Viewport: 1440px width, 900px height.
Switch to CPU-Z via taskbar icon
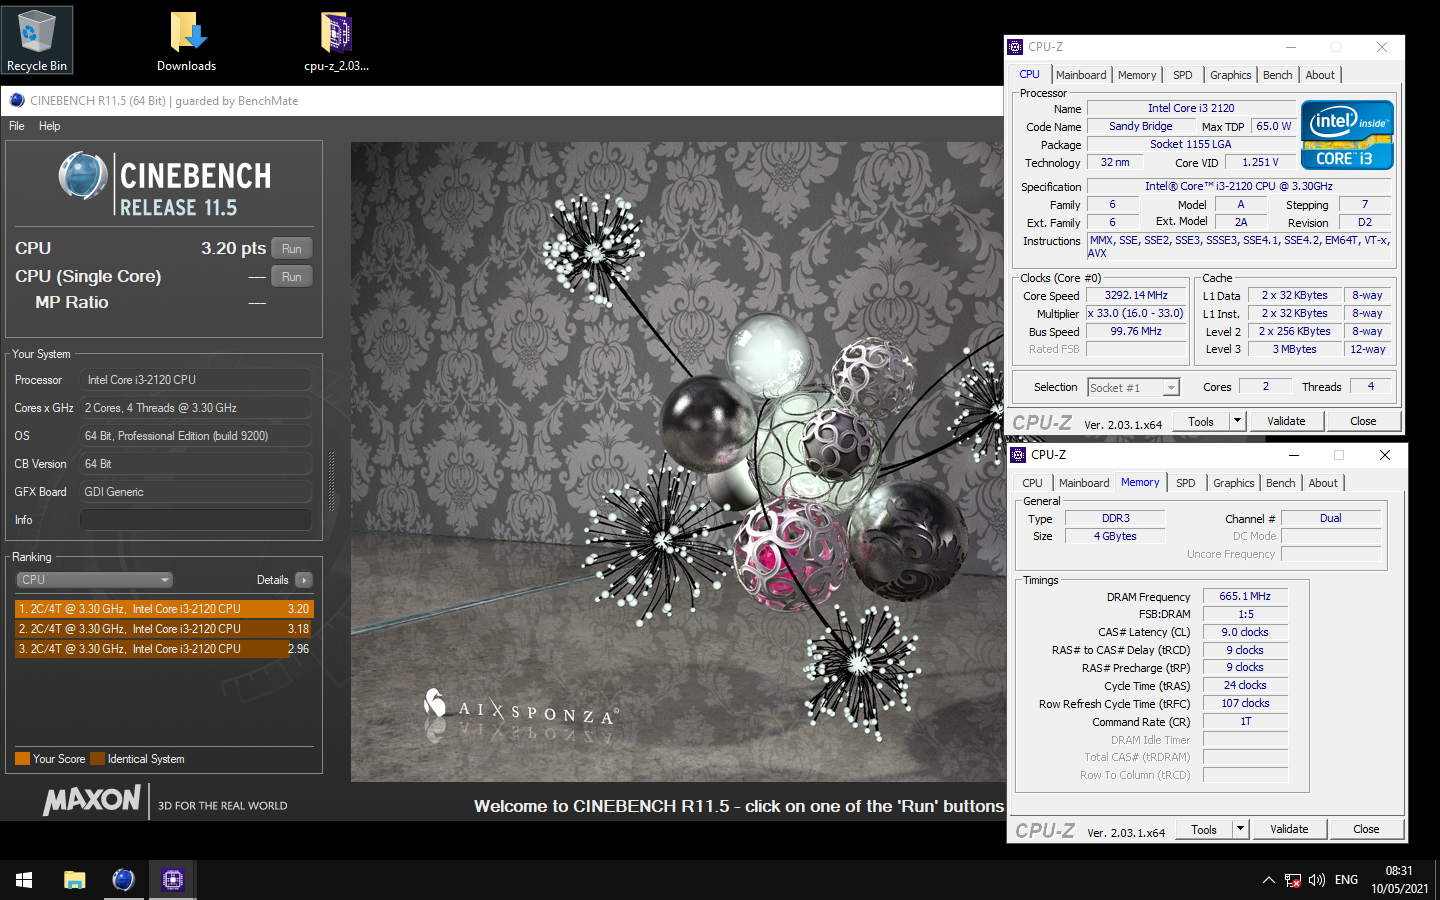click(x=173, y=880)
